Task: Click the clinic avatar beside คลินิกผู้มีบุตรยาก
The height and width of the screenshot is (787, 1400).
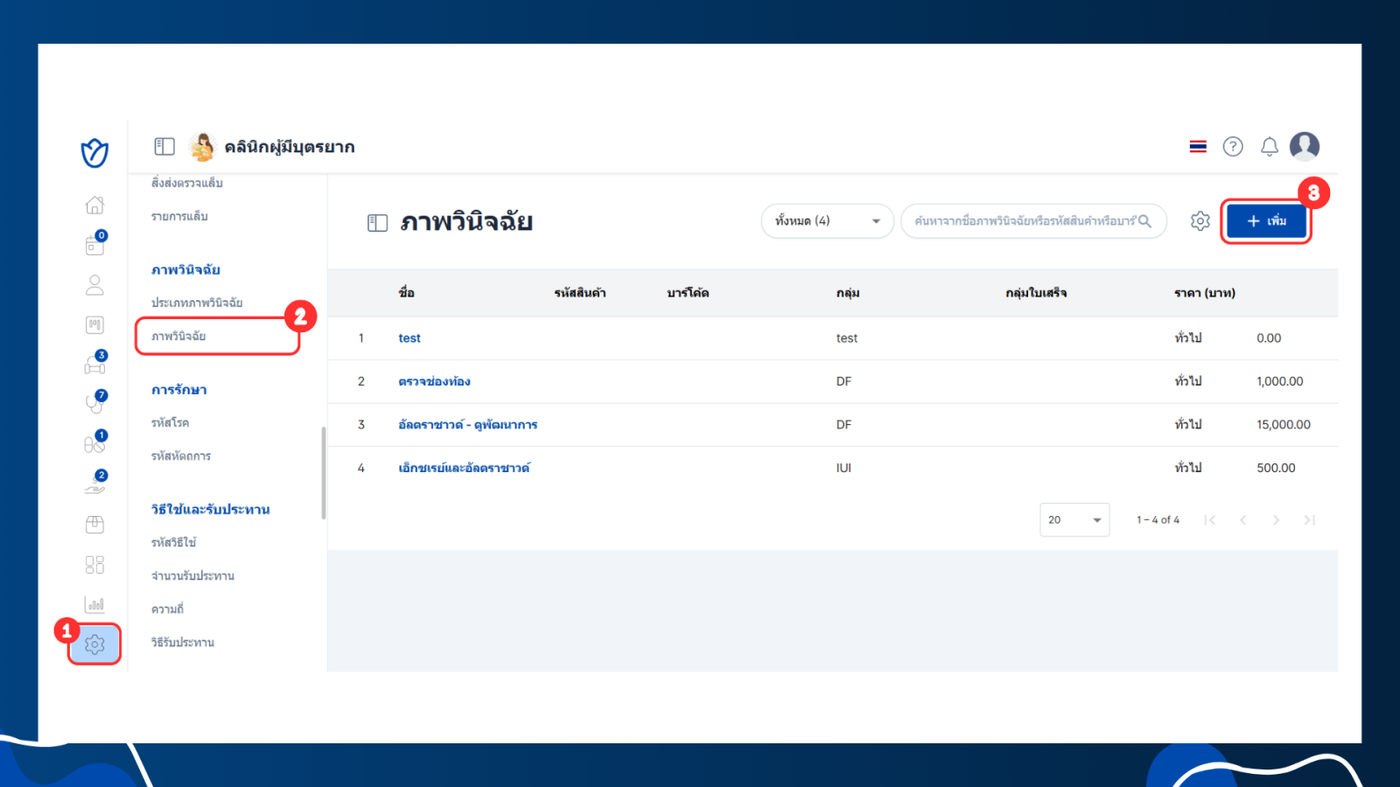Action: click(x=203, y=147)
